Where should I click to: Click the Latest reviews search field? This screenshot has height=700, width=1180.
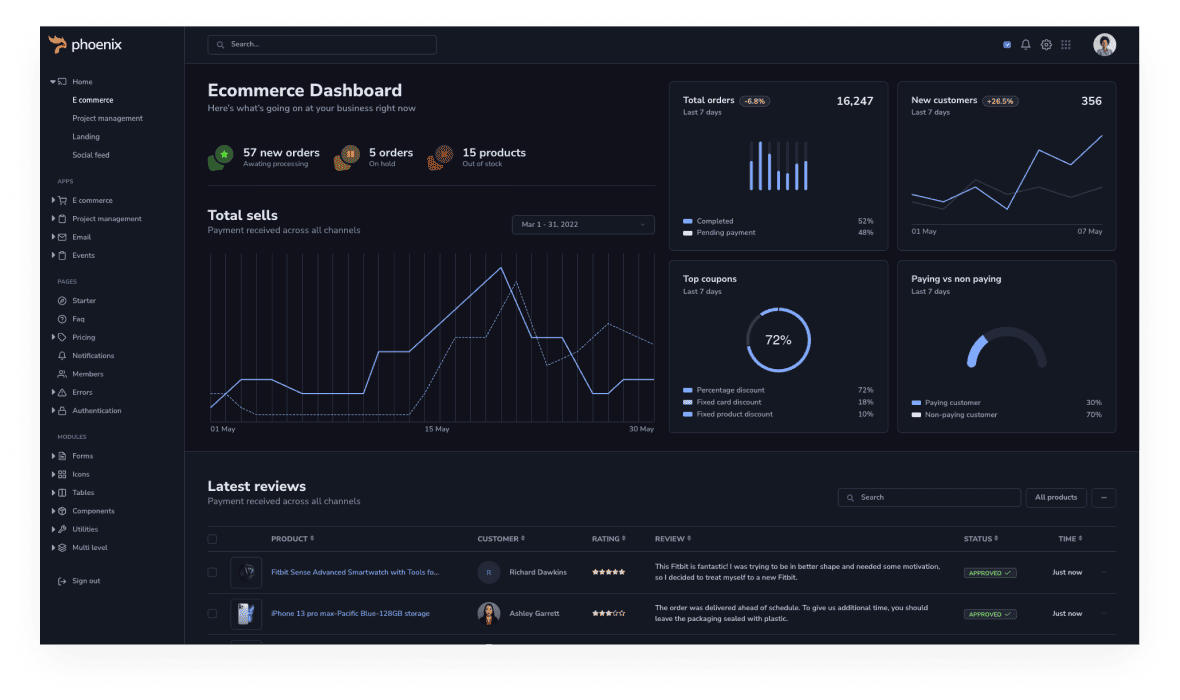coord(929,497)
